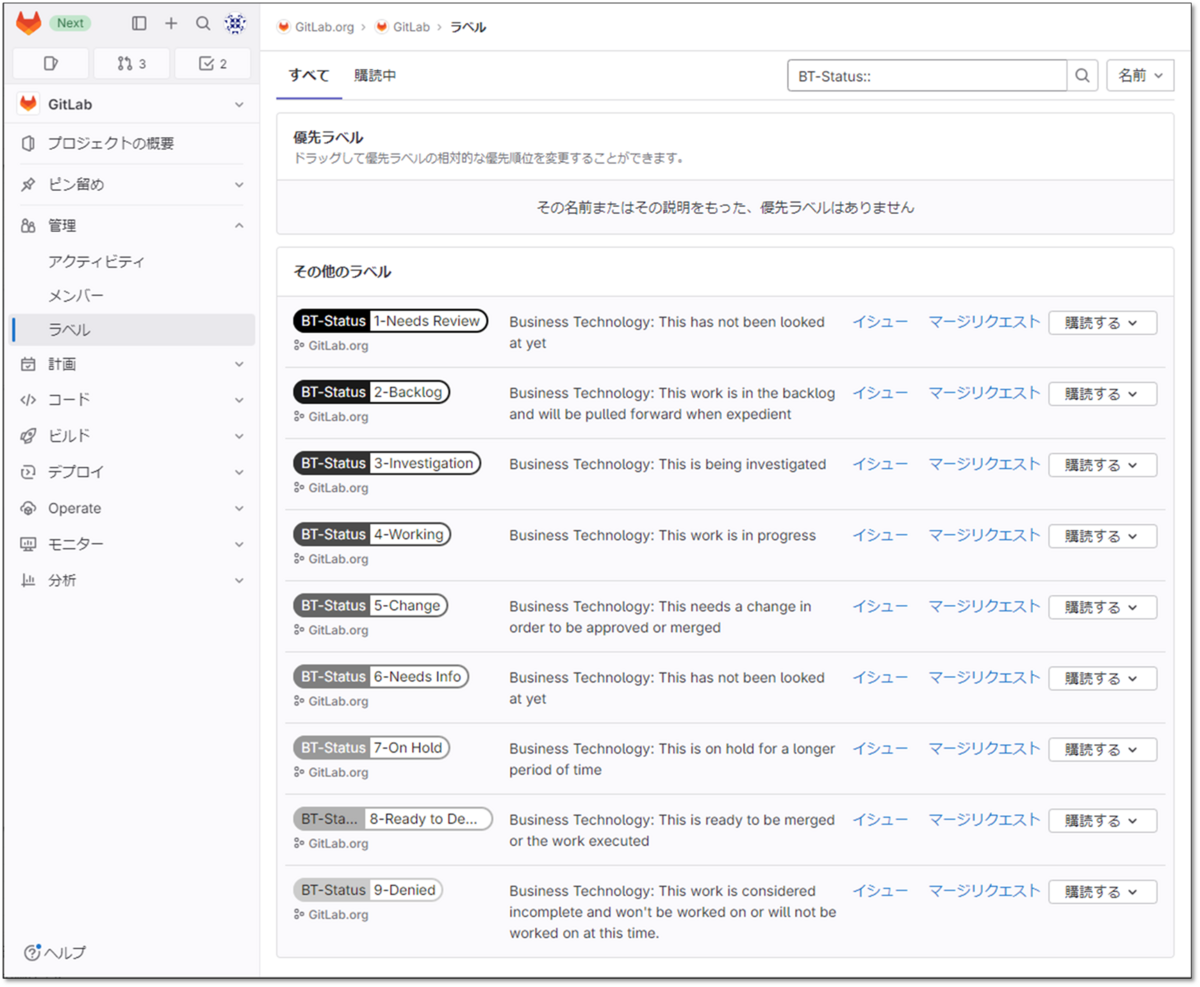Open 購読する dropdown for 8-Ready to De...
Viewport: 1200px width, 987px height.
point(1102,820)
